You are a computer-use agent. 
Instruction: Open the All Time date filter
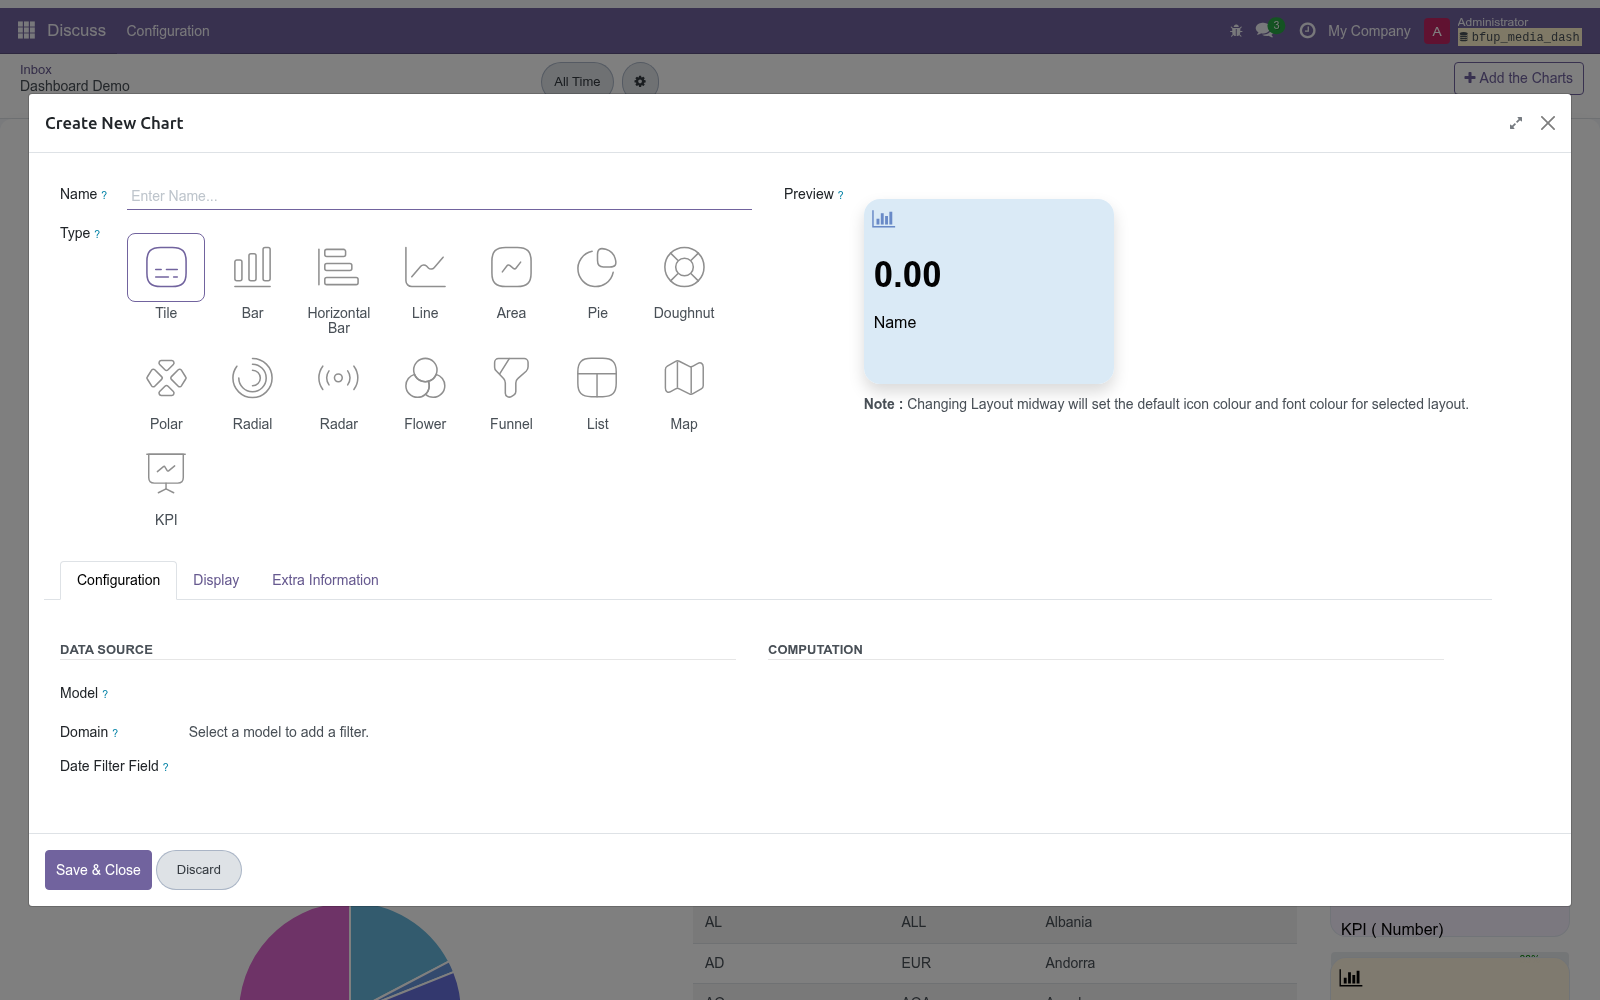coord(577,82)
